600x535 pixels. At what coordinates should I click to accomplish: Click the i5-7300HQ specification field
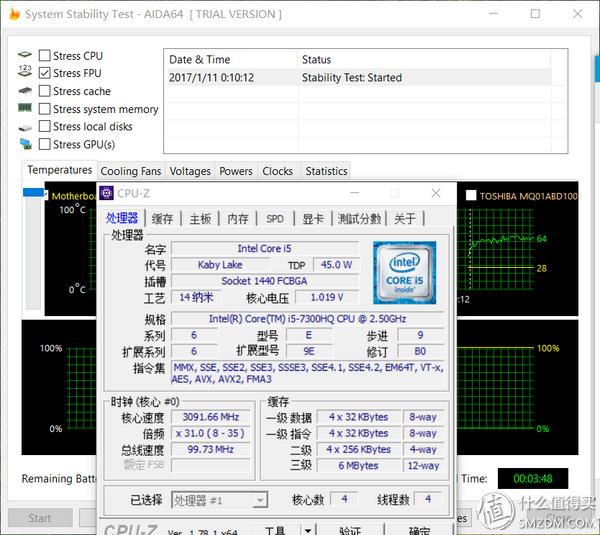307,319
